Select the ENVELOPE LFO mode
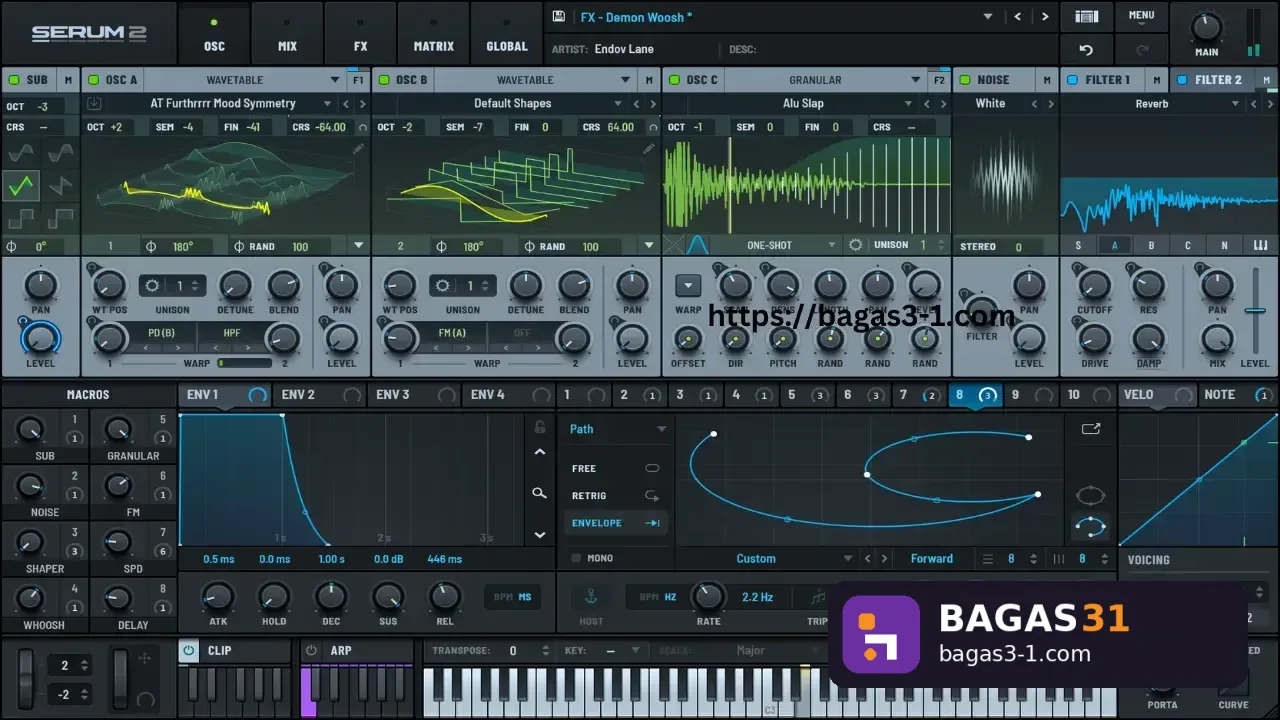The image size is (1280, 720). click(615, 523)
